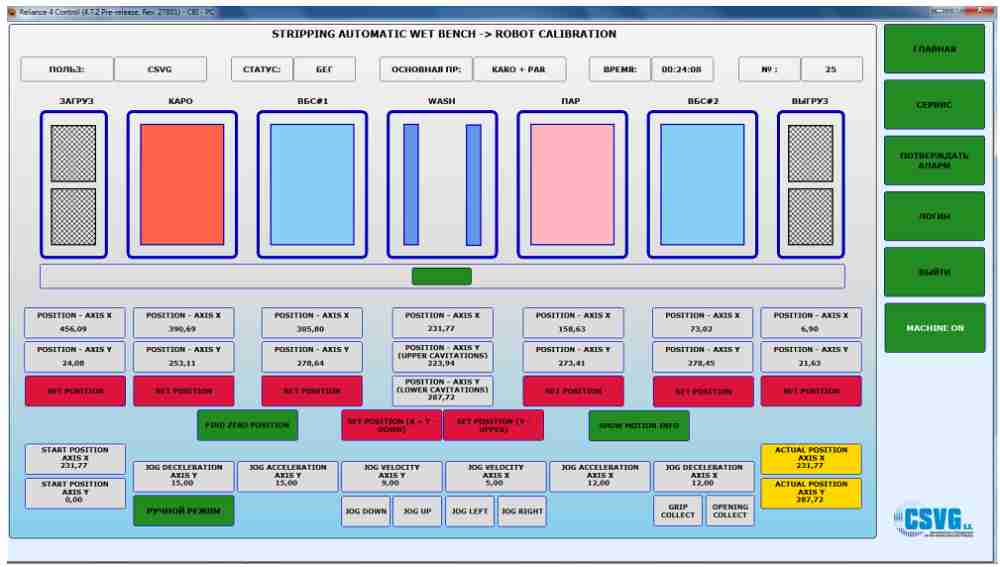Open the СЕРВИС service page
Image resolution: width=1000 pixels, height=567 pixels.
click(x=933, y=104)
